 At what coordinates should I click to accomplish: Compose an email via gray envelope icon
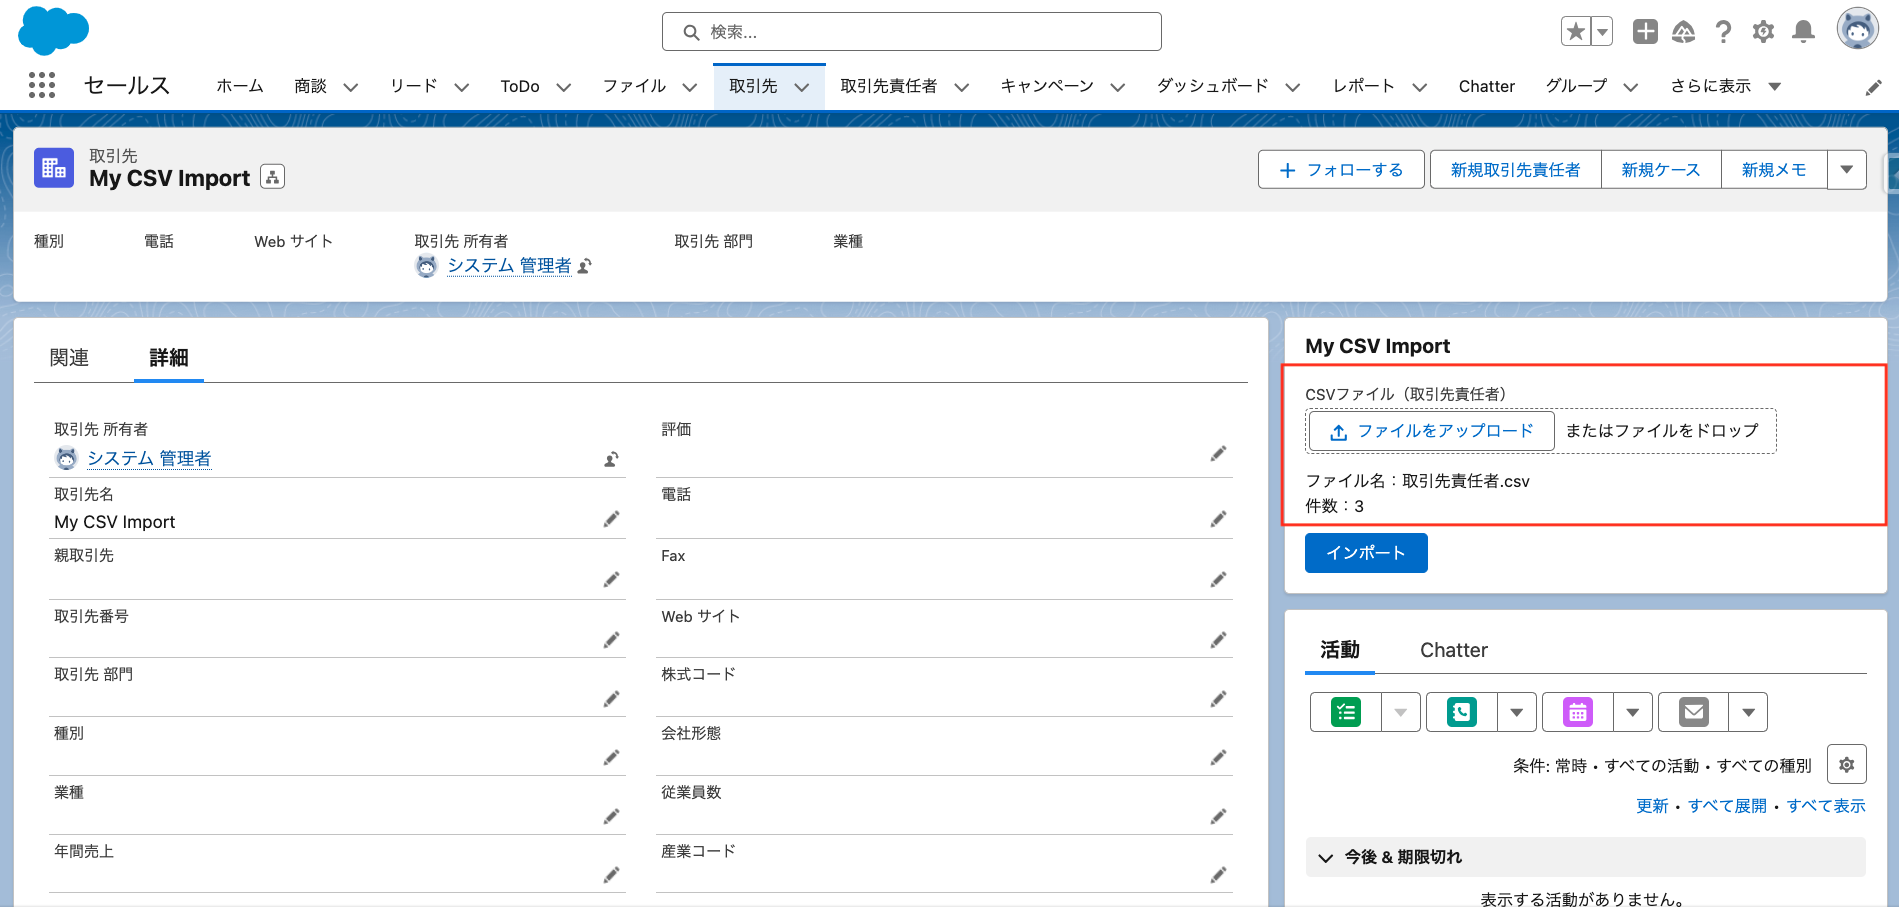[x=1692, y=712]
